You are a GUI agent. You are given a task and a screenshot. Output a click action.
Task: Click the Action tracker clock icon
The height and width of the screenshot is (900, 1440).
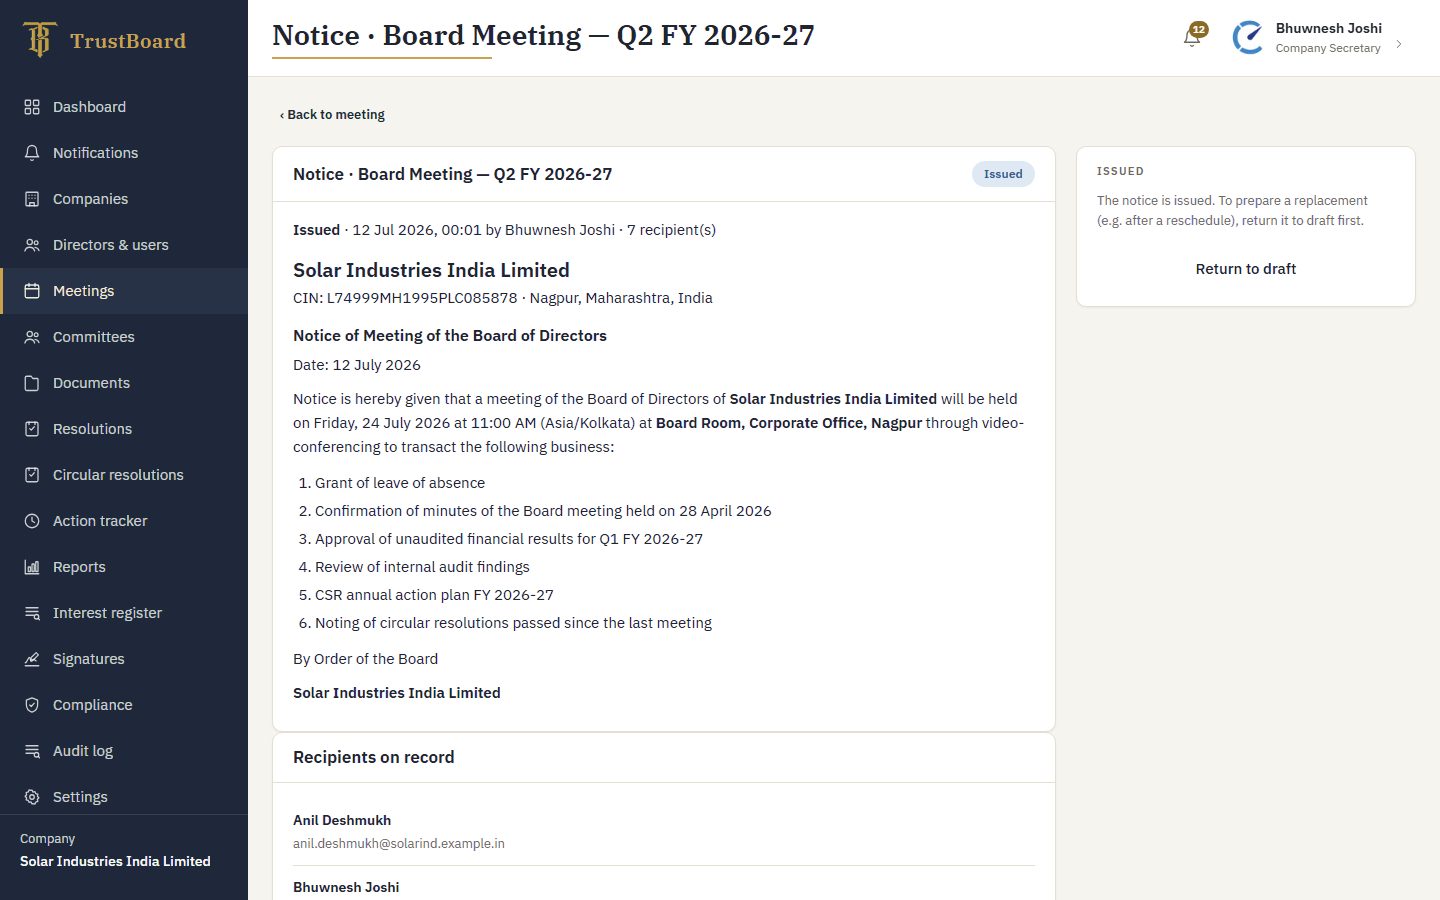point(32,521)
